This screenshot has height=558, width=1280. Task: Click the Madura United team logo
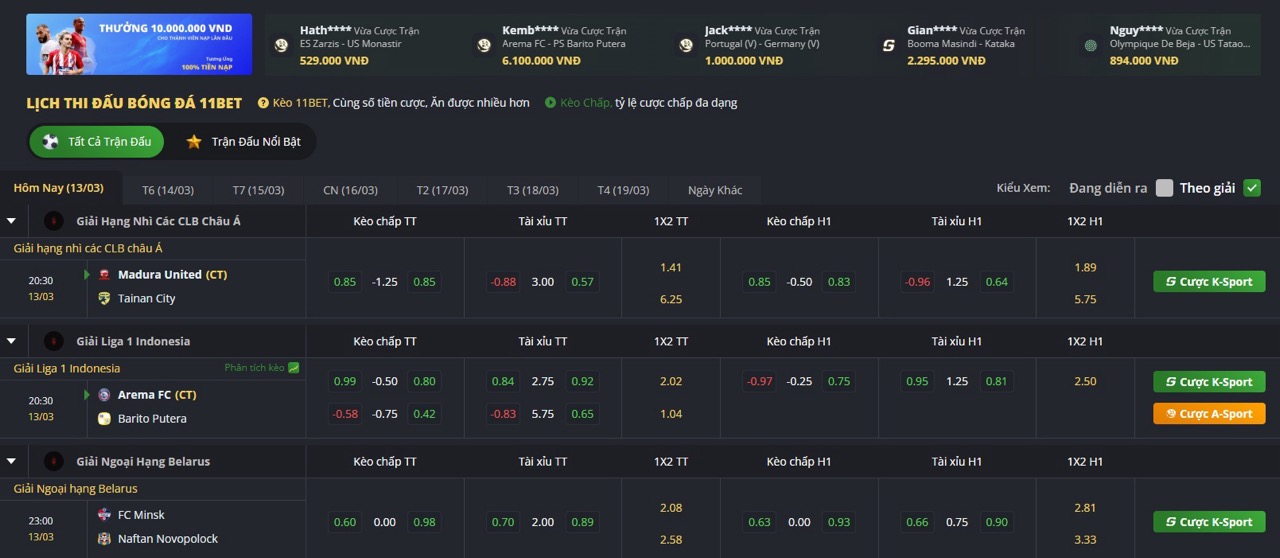[105, 275]
